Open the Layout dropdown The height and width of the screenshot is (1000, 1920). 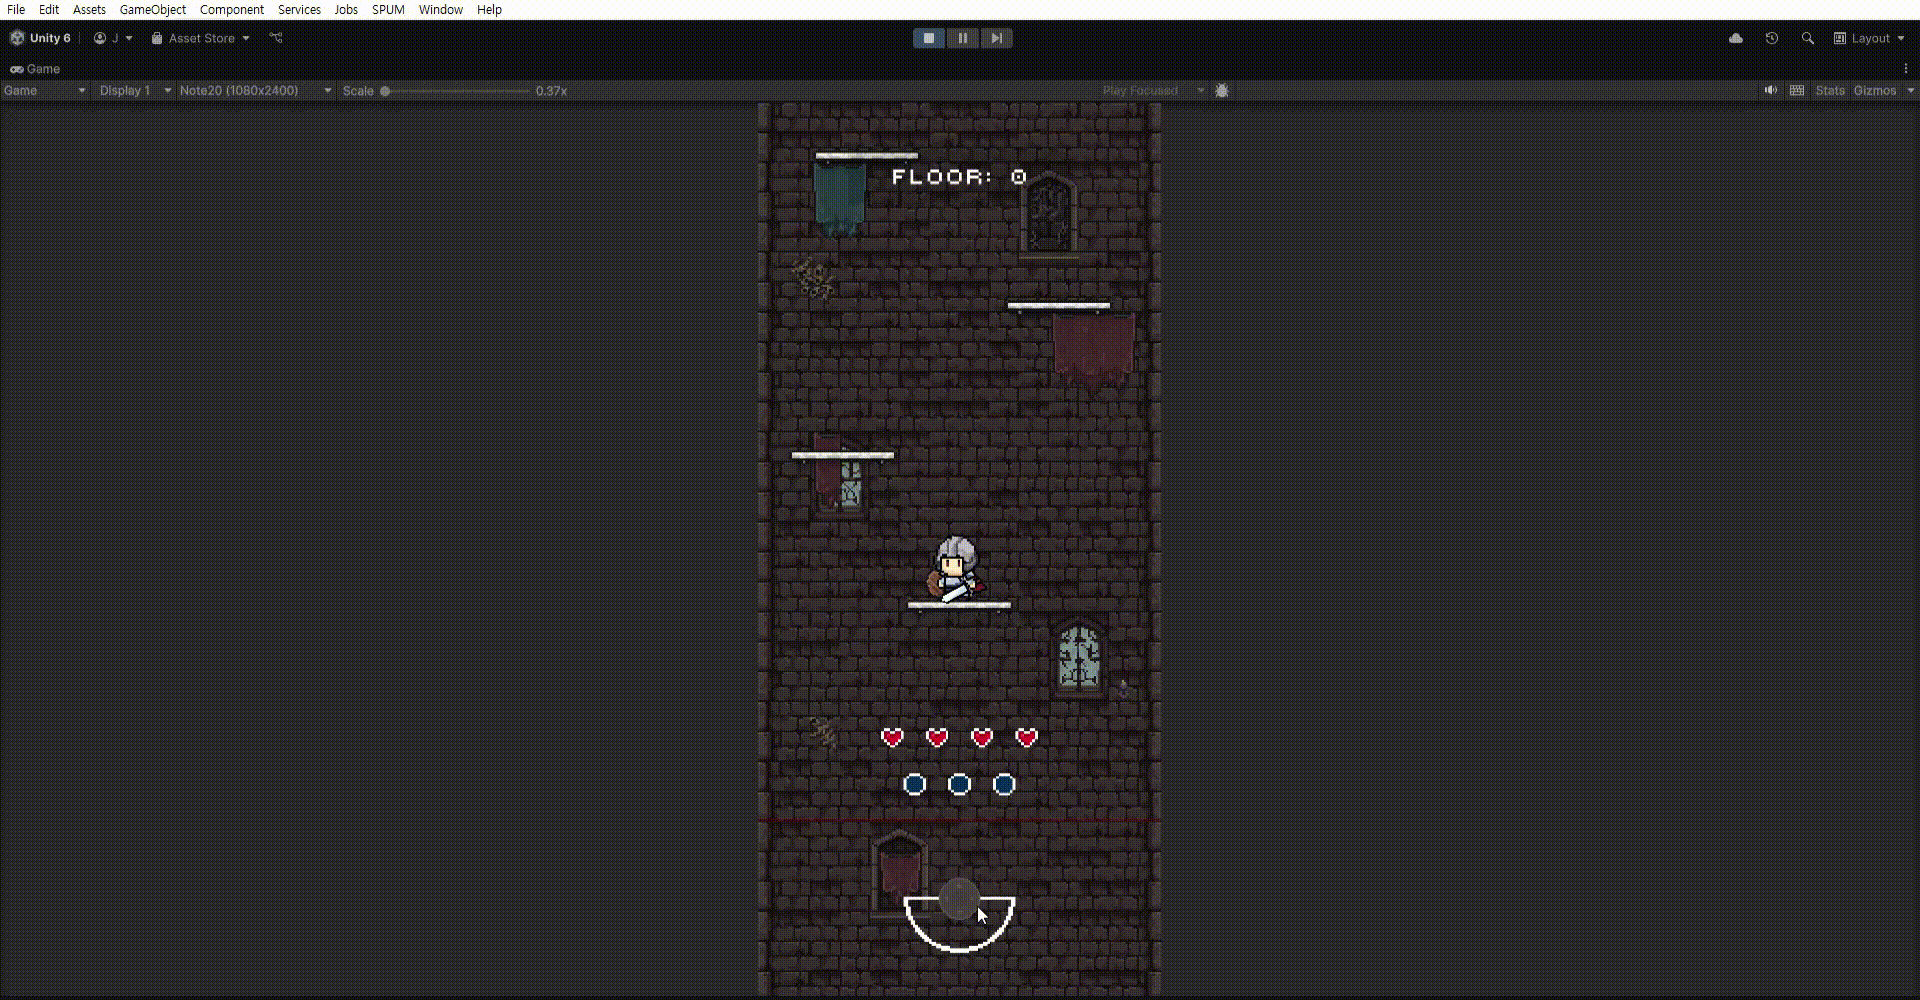coord(1869,38)
